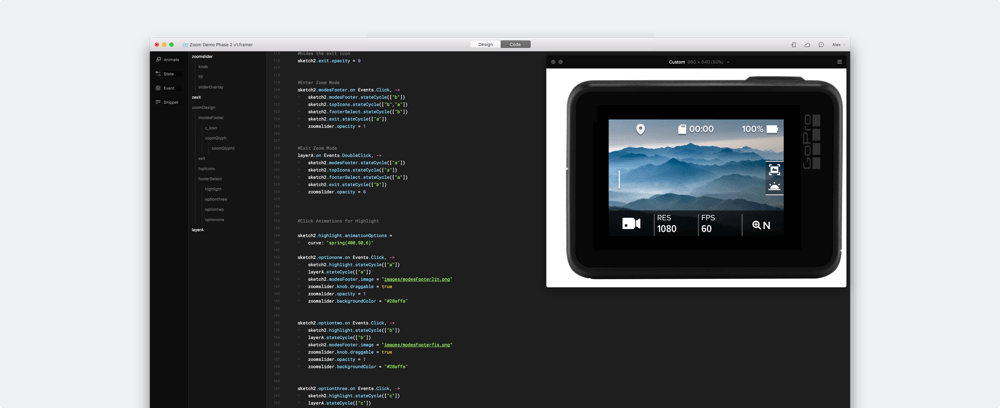Viewport: 1000px width, 408px height.
Task: Click 'sketch2.optionthree.on Events.Click' line
Action: tap(349, 388)
